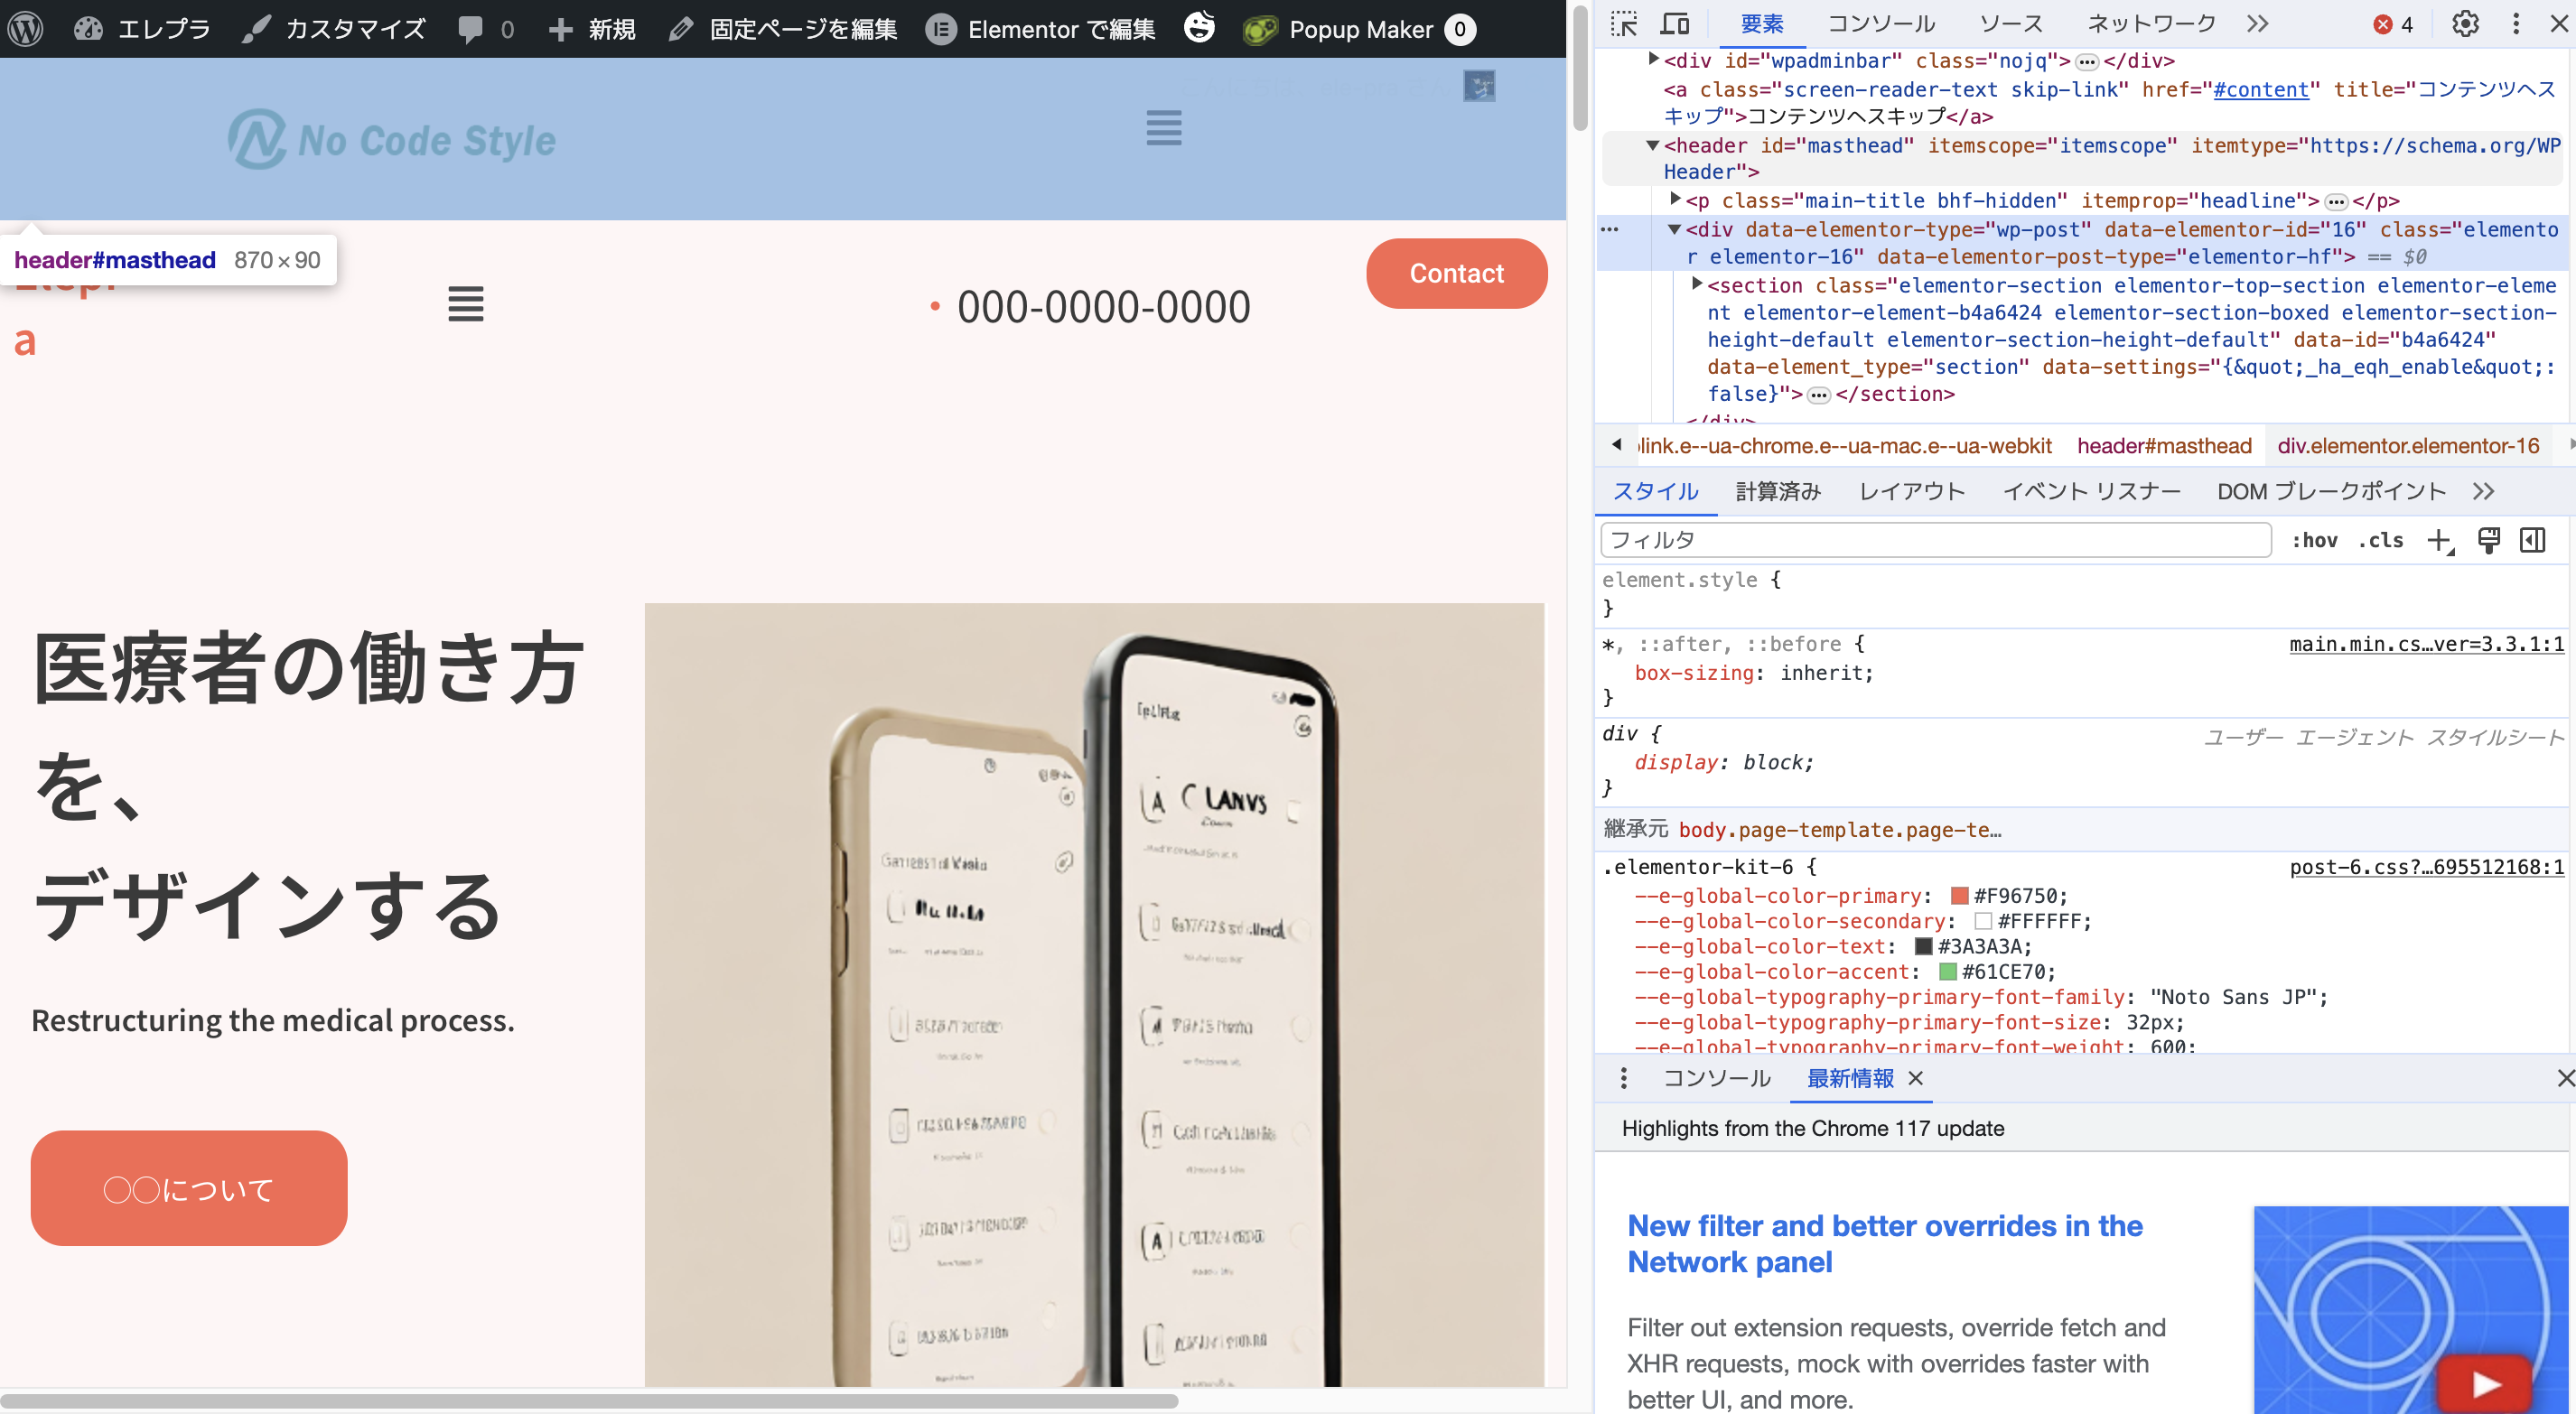Open hamburger menu beside phone number
Viewport: 2576px width, 1414px height.
point(465,304)
